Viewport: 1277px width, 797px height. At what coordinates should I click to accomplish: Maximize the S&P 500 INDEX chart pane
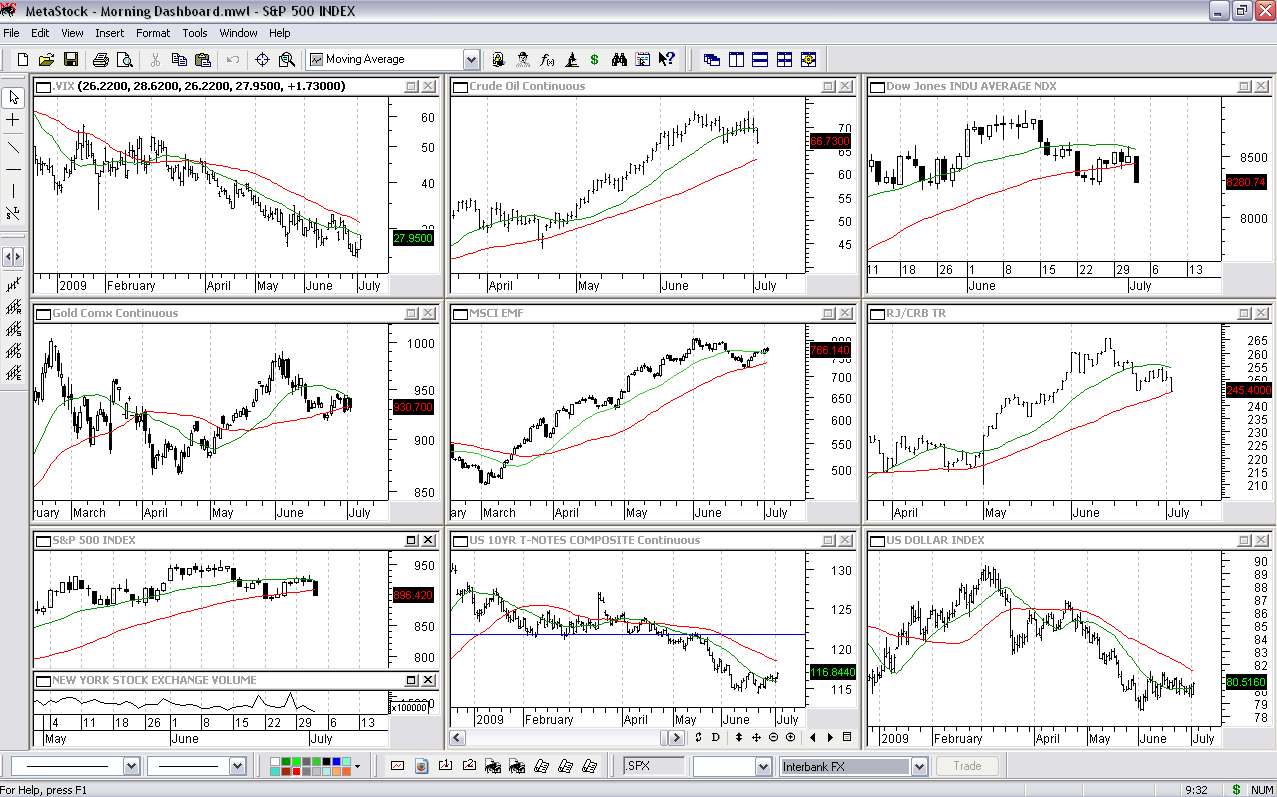click(411, 540)
